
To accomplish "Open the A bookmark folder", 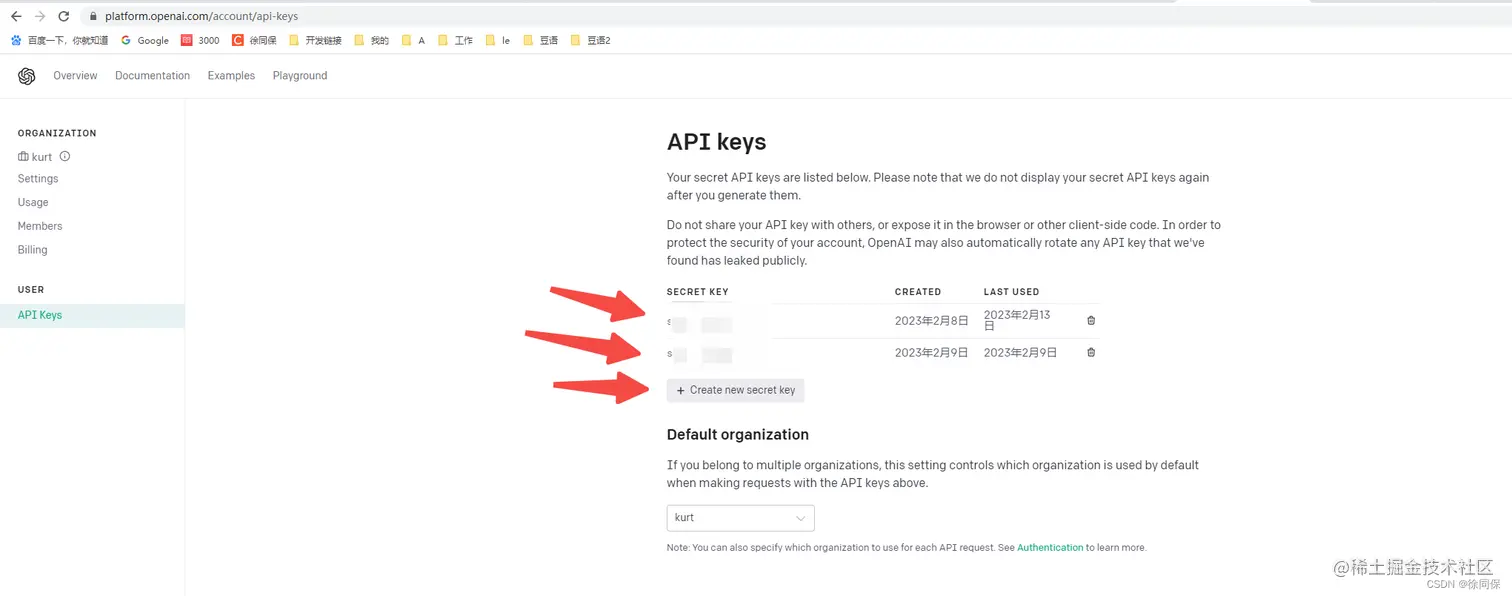I will [413, 40].
